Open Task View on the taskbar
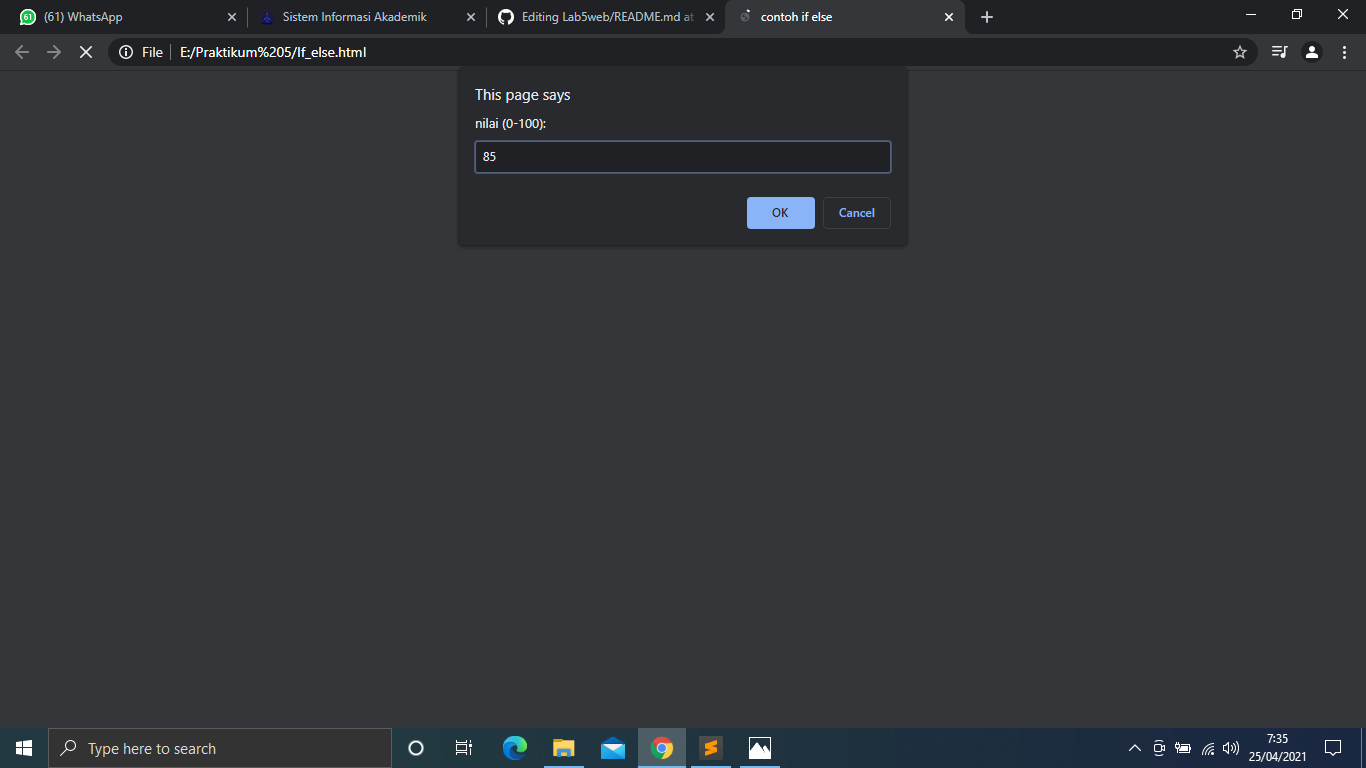This screenshot has width=1366, height=768. tap(464, 748)
